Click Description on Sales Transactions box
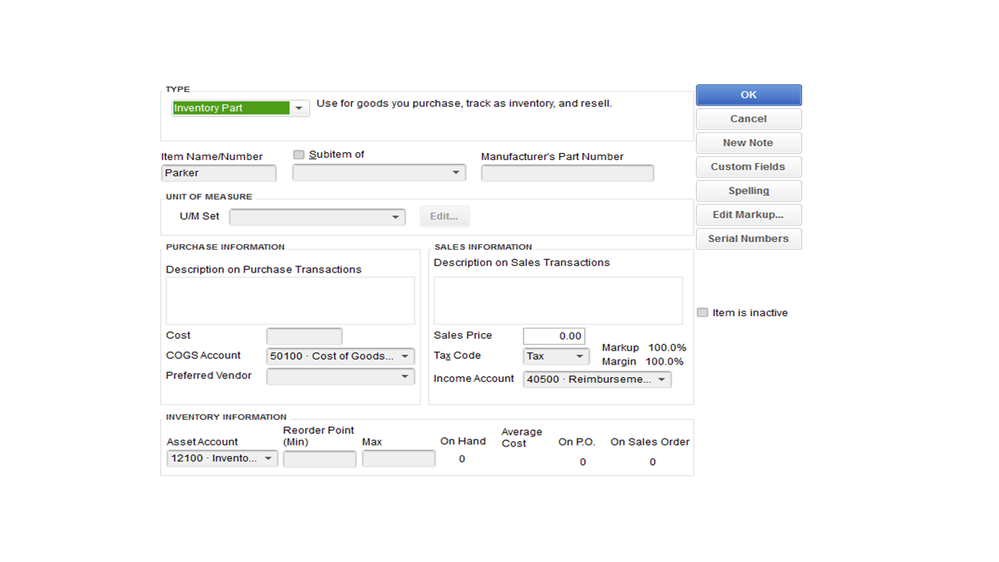 coord(558,301)
